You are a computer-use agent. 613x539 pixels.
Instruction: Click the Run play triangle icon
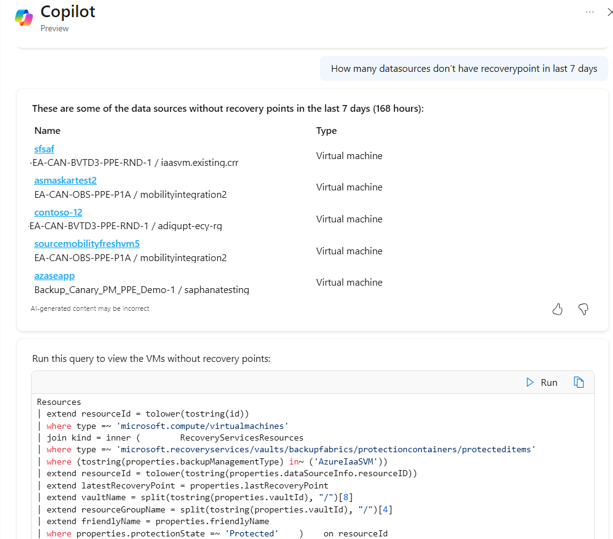click(x=530, y=382)
